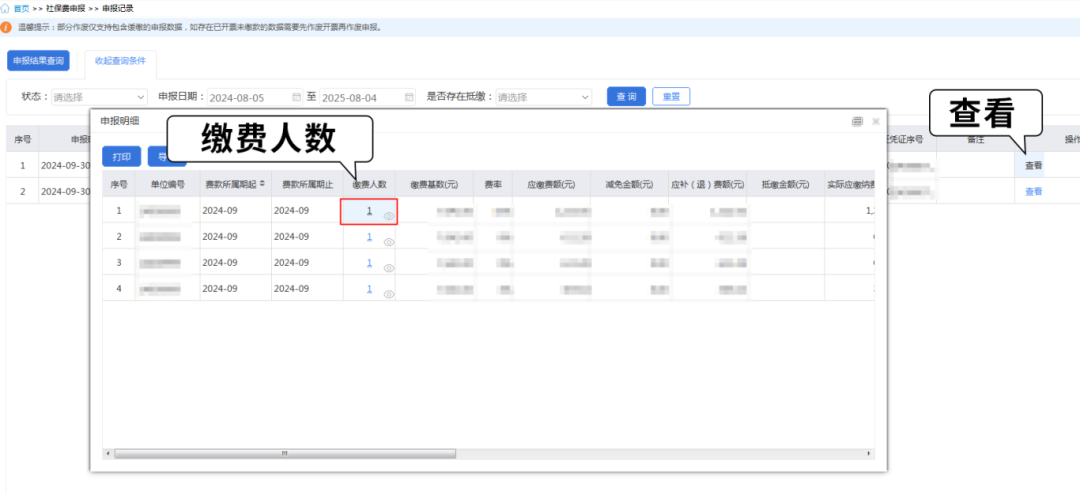
Task: Open calendar picker for the start date
Action: tap(296, 97)
